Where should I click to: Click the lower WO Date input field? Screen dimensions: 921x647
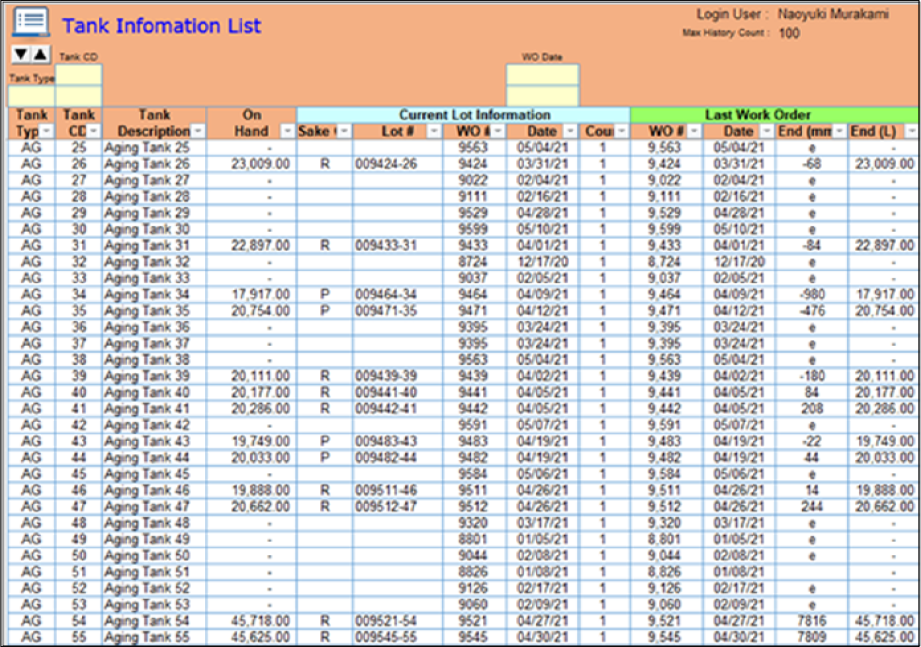point(542,96)
